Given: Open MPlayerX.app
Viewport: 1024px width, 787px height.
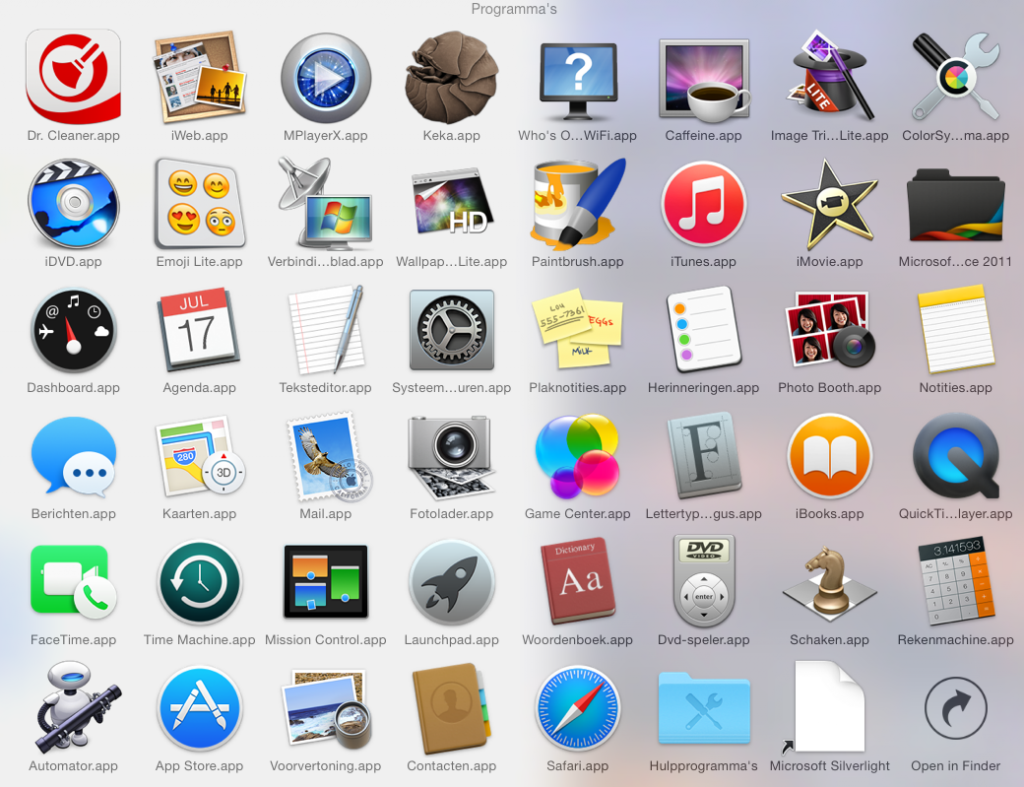Looking at the screenshot, I should 325,78.
